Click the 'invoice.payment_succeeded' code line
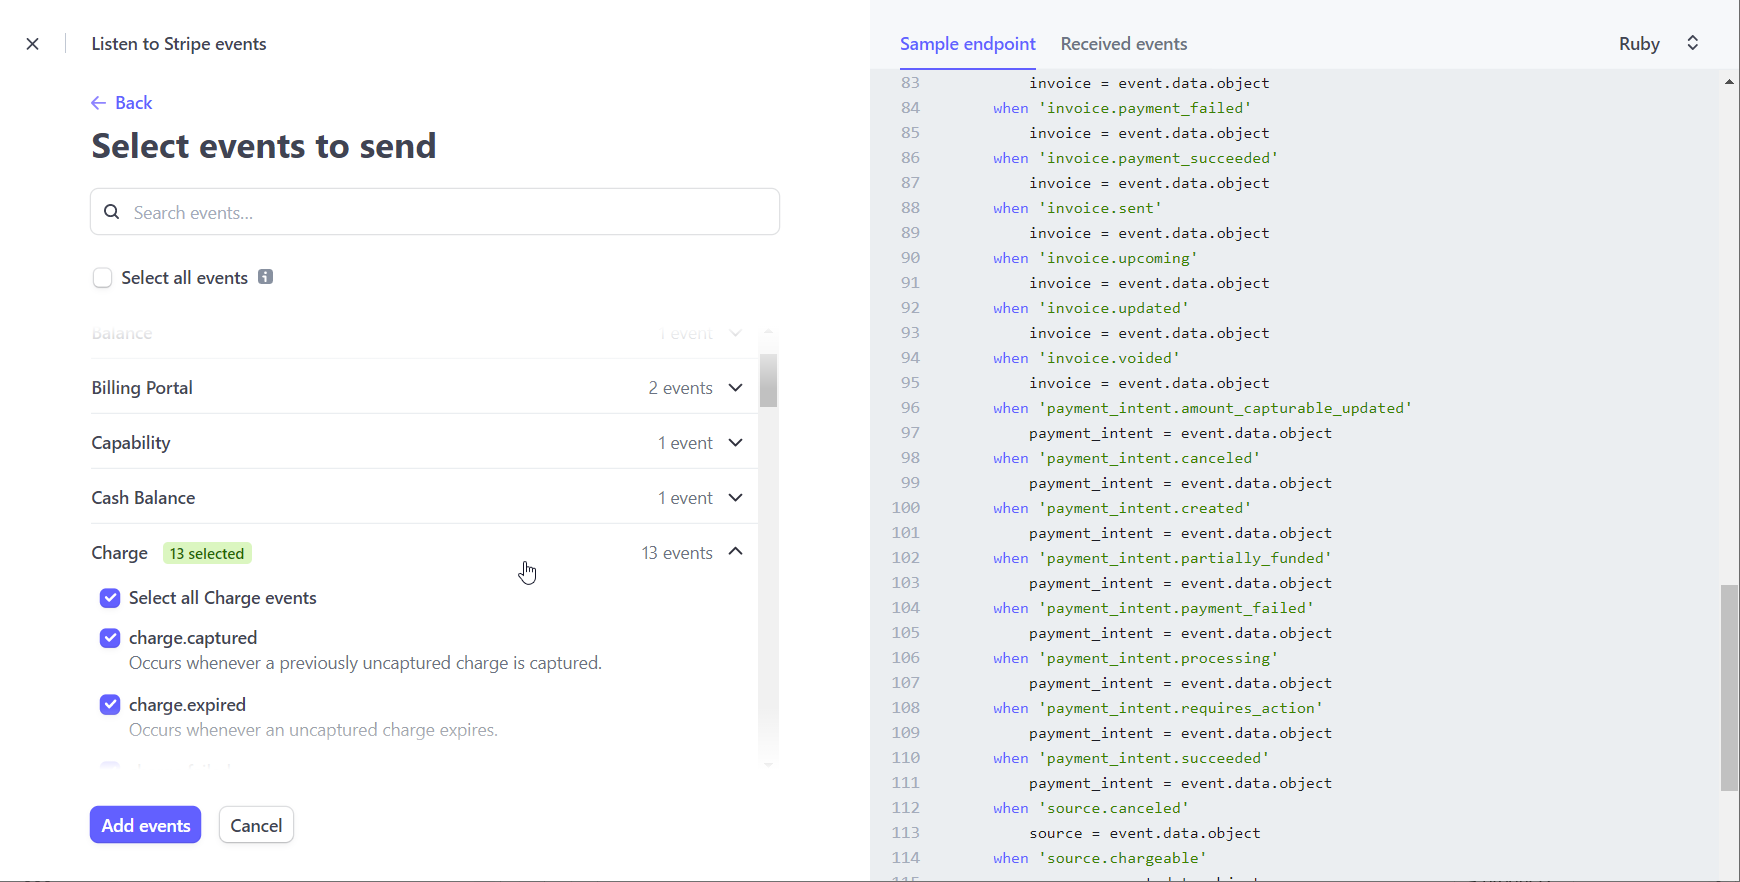Screen dimensions: 1740x882 click(1136, 158)
